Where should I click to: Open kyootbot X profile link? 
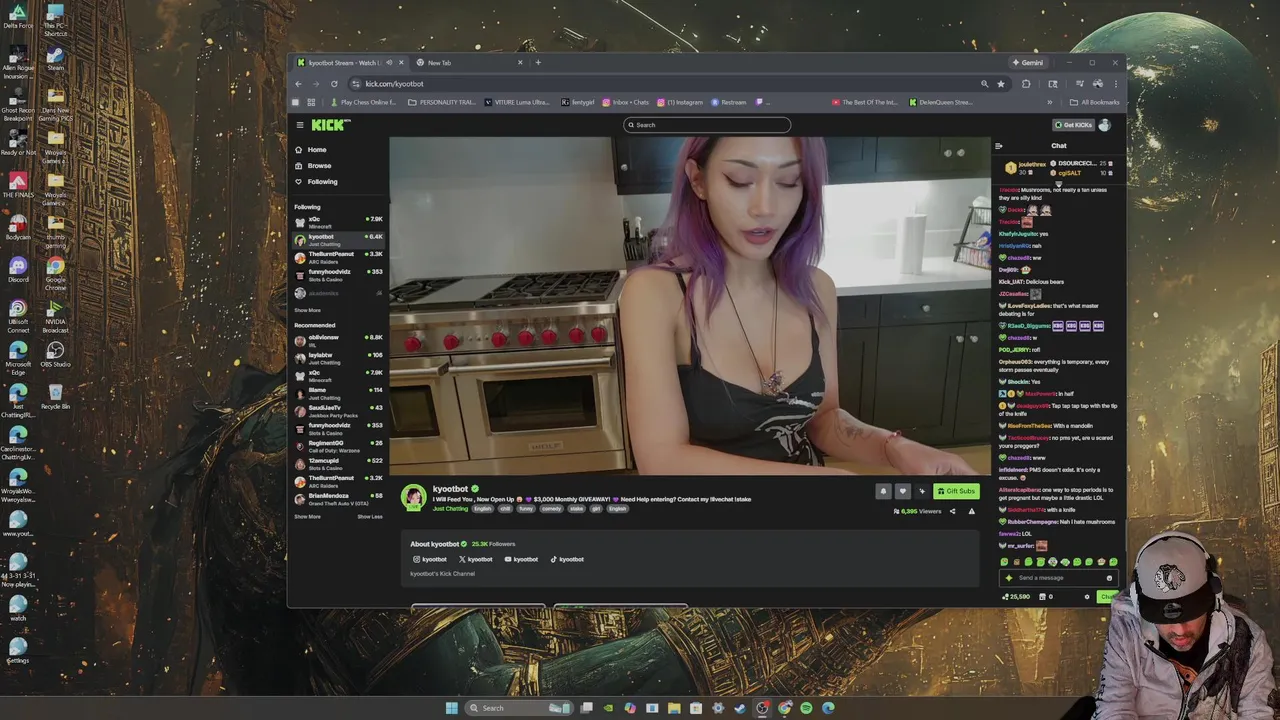point(476,559)
